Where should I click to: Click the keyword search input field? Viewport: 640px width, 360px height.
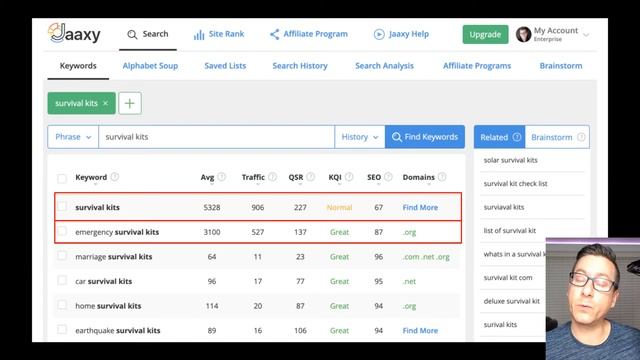click(x=216, y=137)
